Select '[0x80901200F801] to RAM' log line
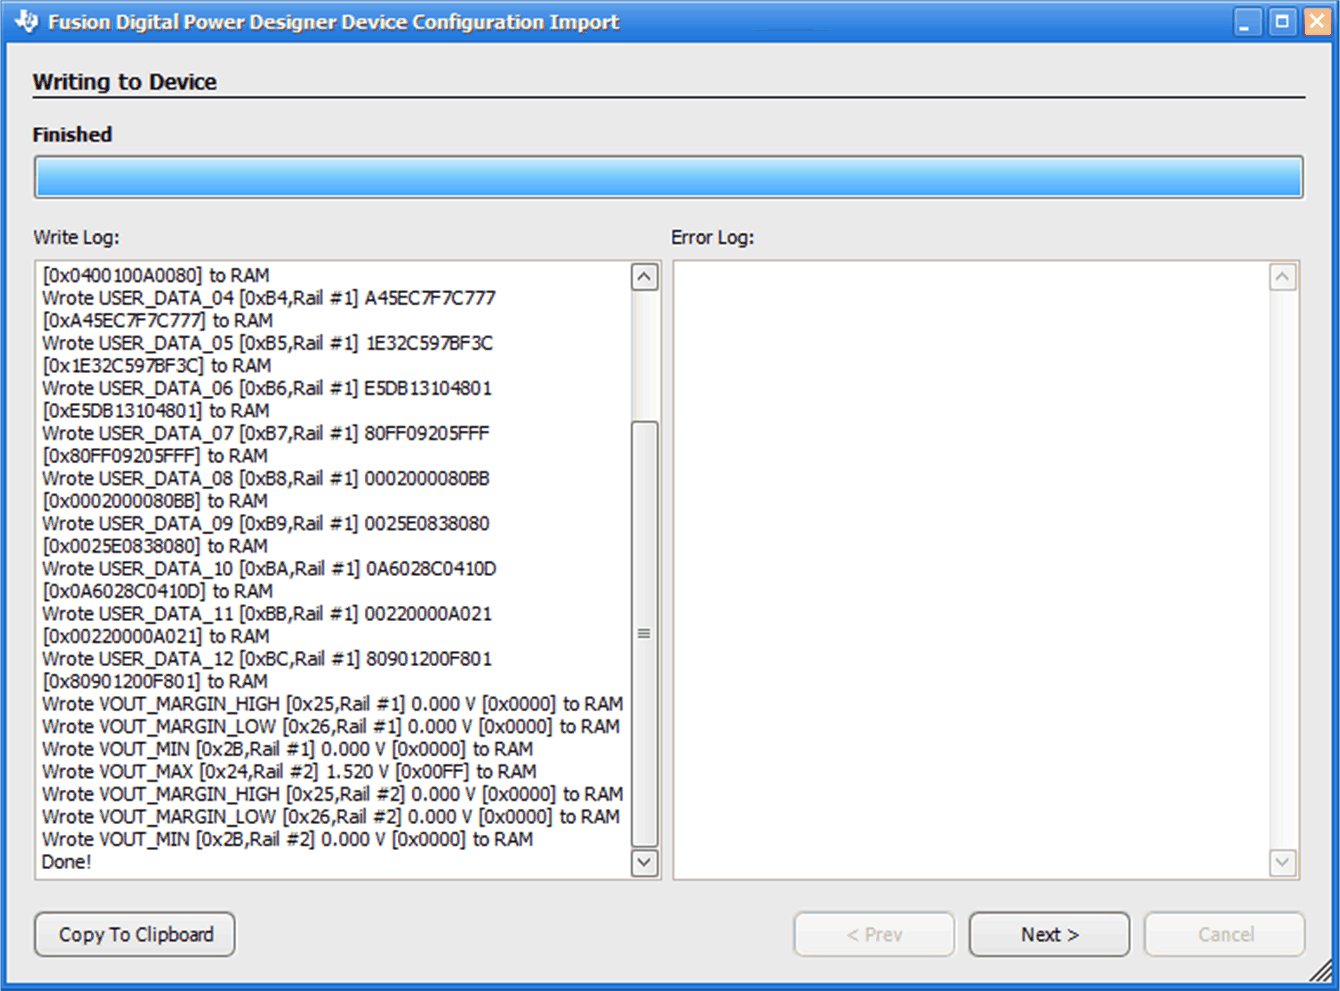The height and width of the screenshot is (991, 1340). 154,680
